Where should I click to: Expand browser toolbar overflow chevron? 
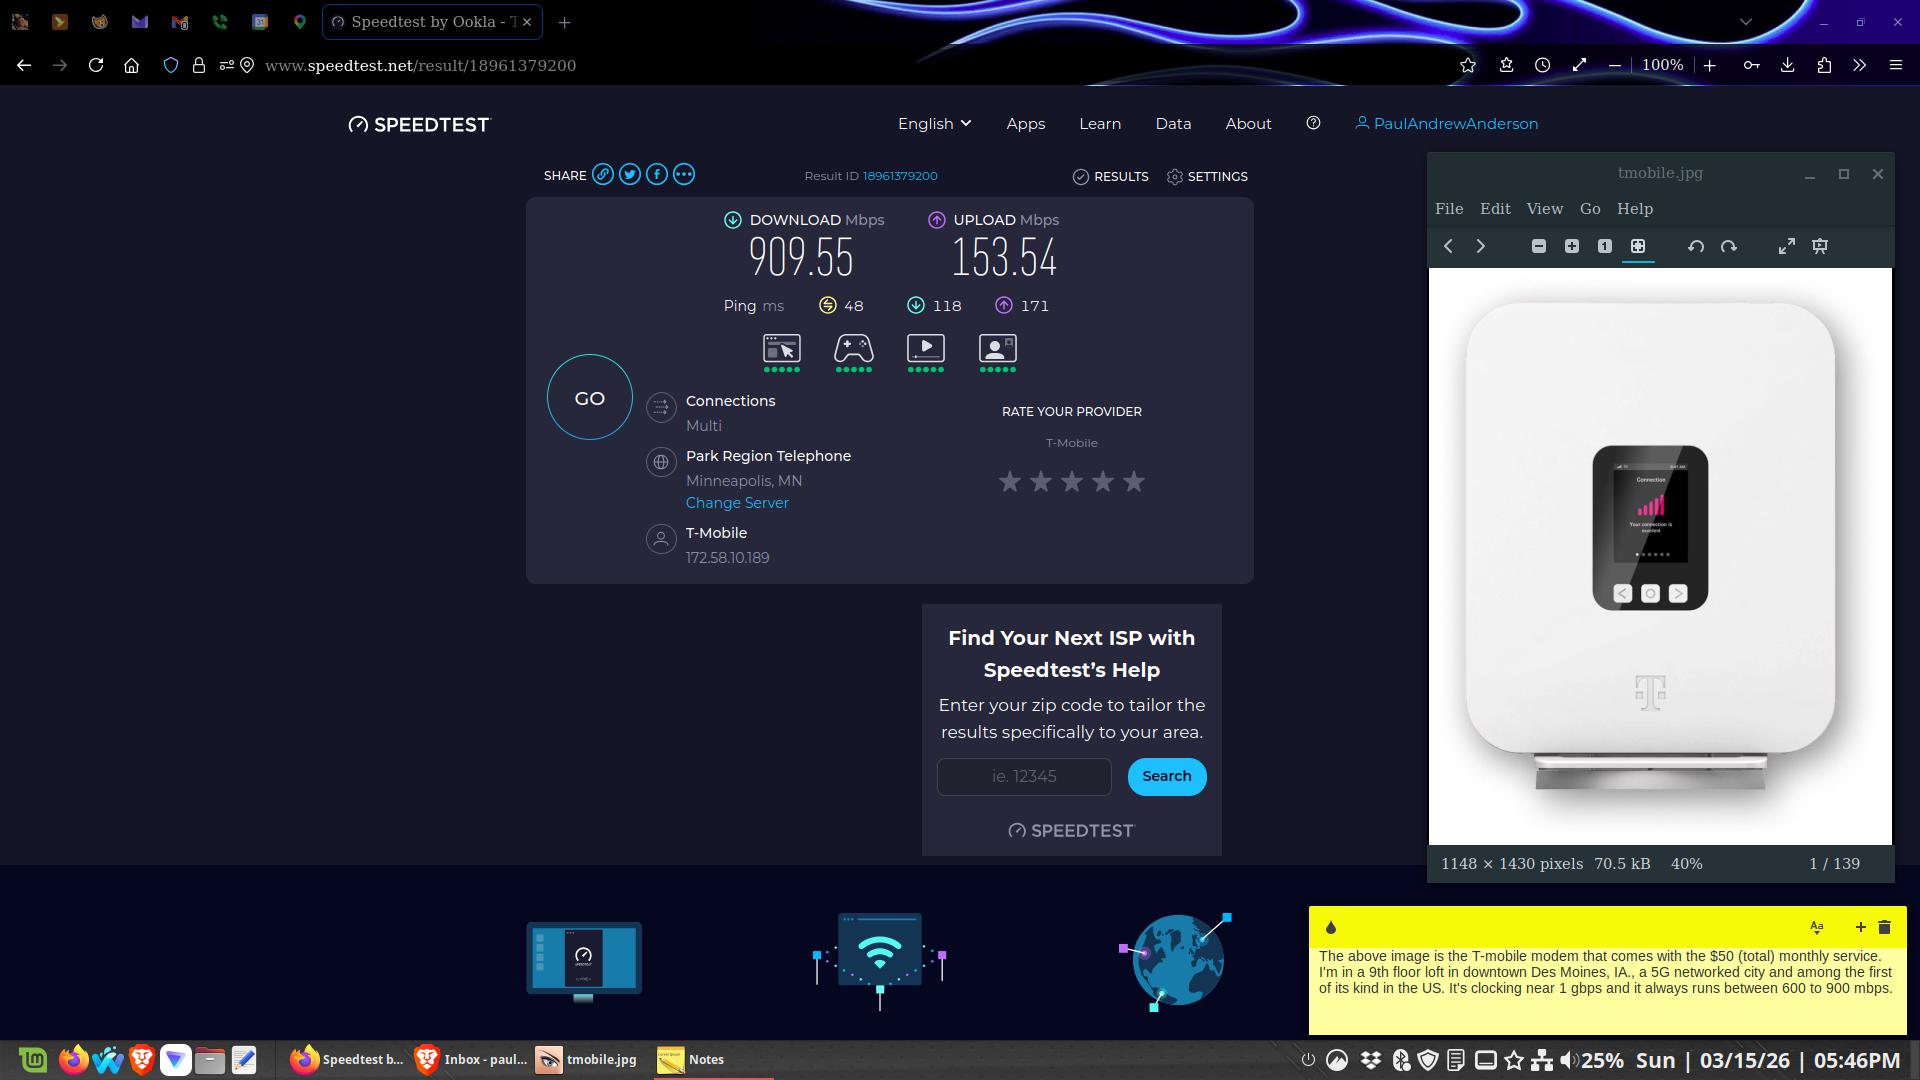coord(1859,65)
